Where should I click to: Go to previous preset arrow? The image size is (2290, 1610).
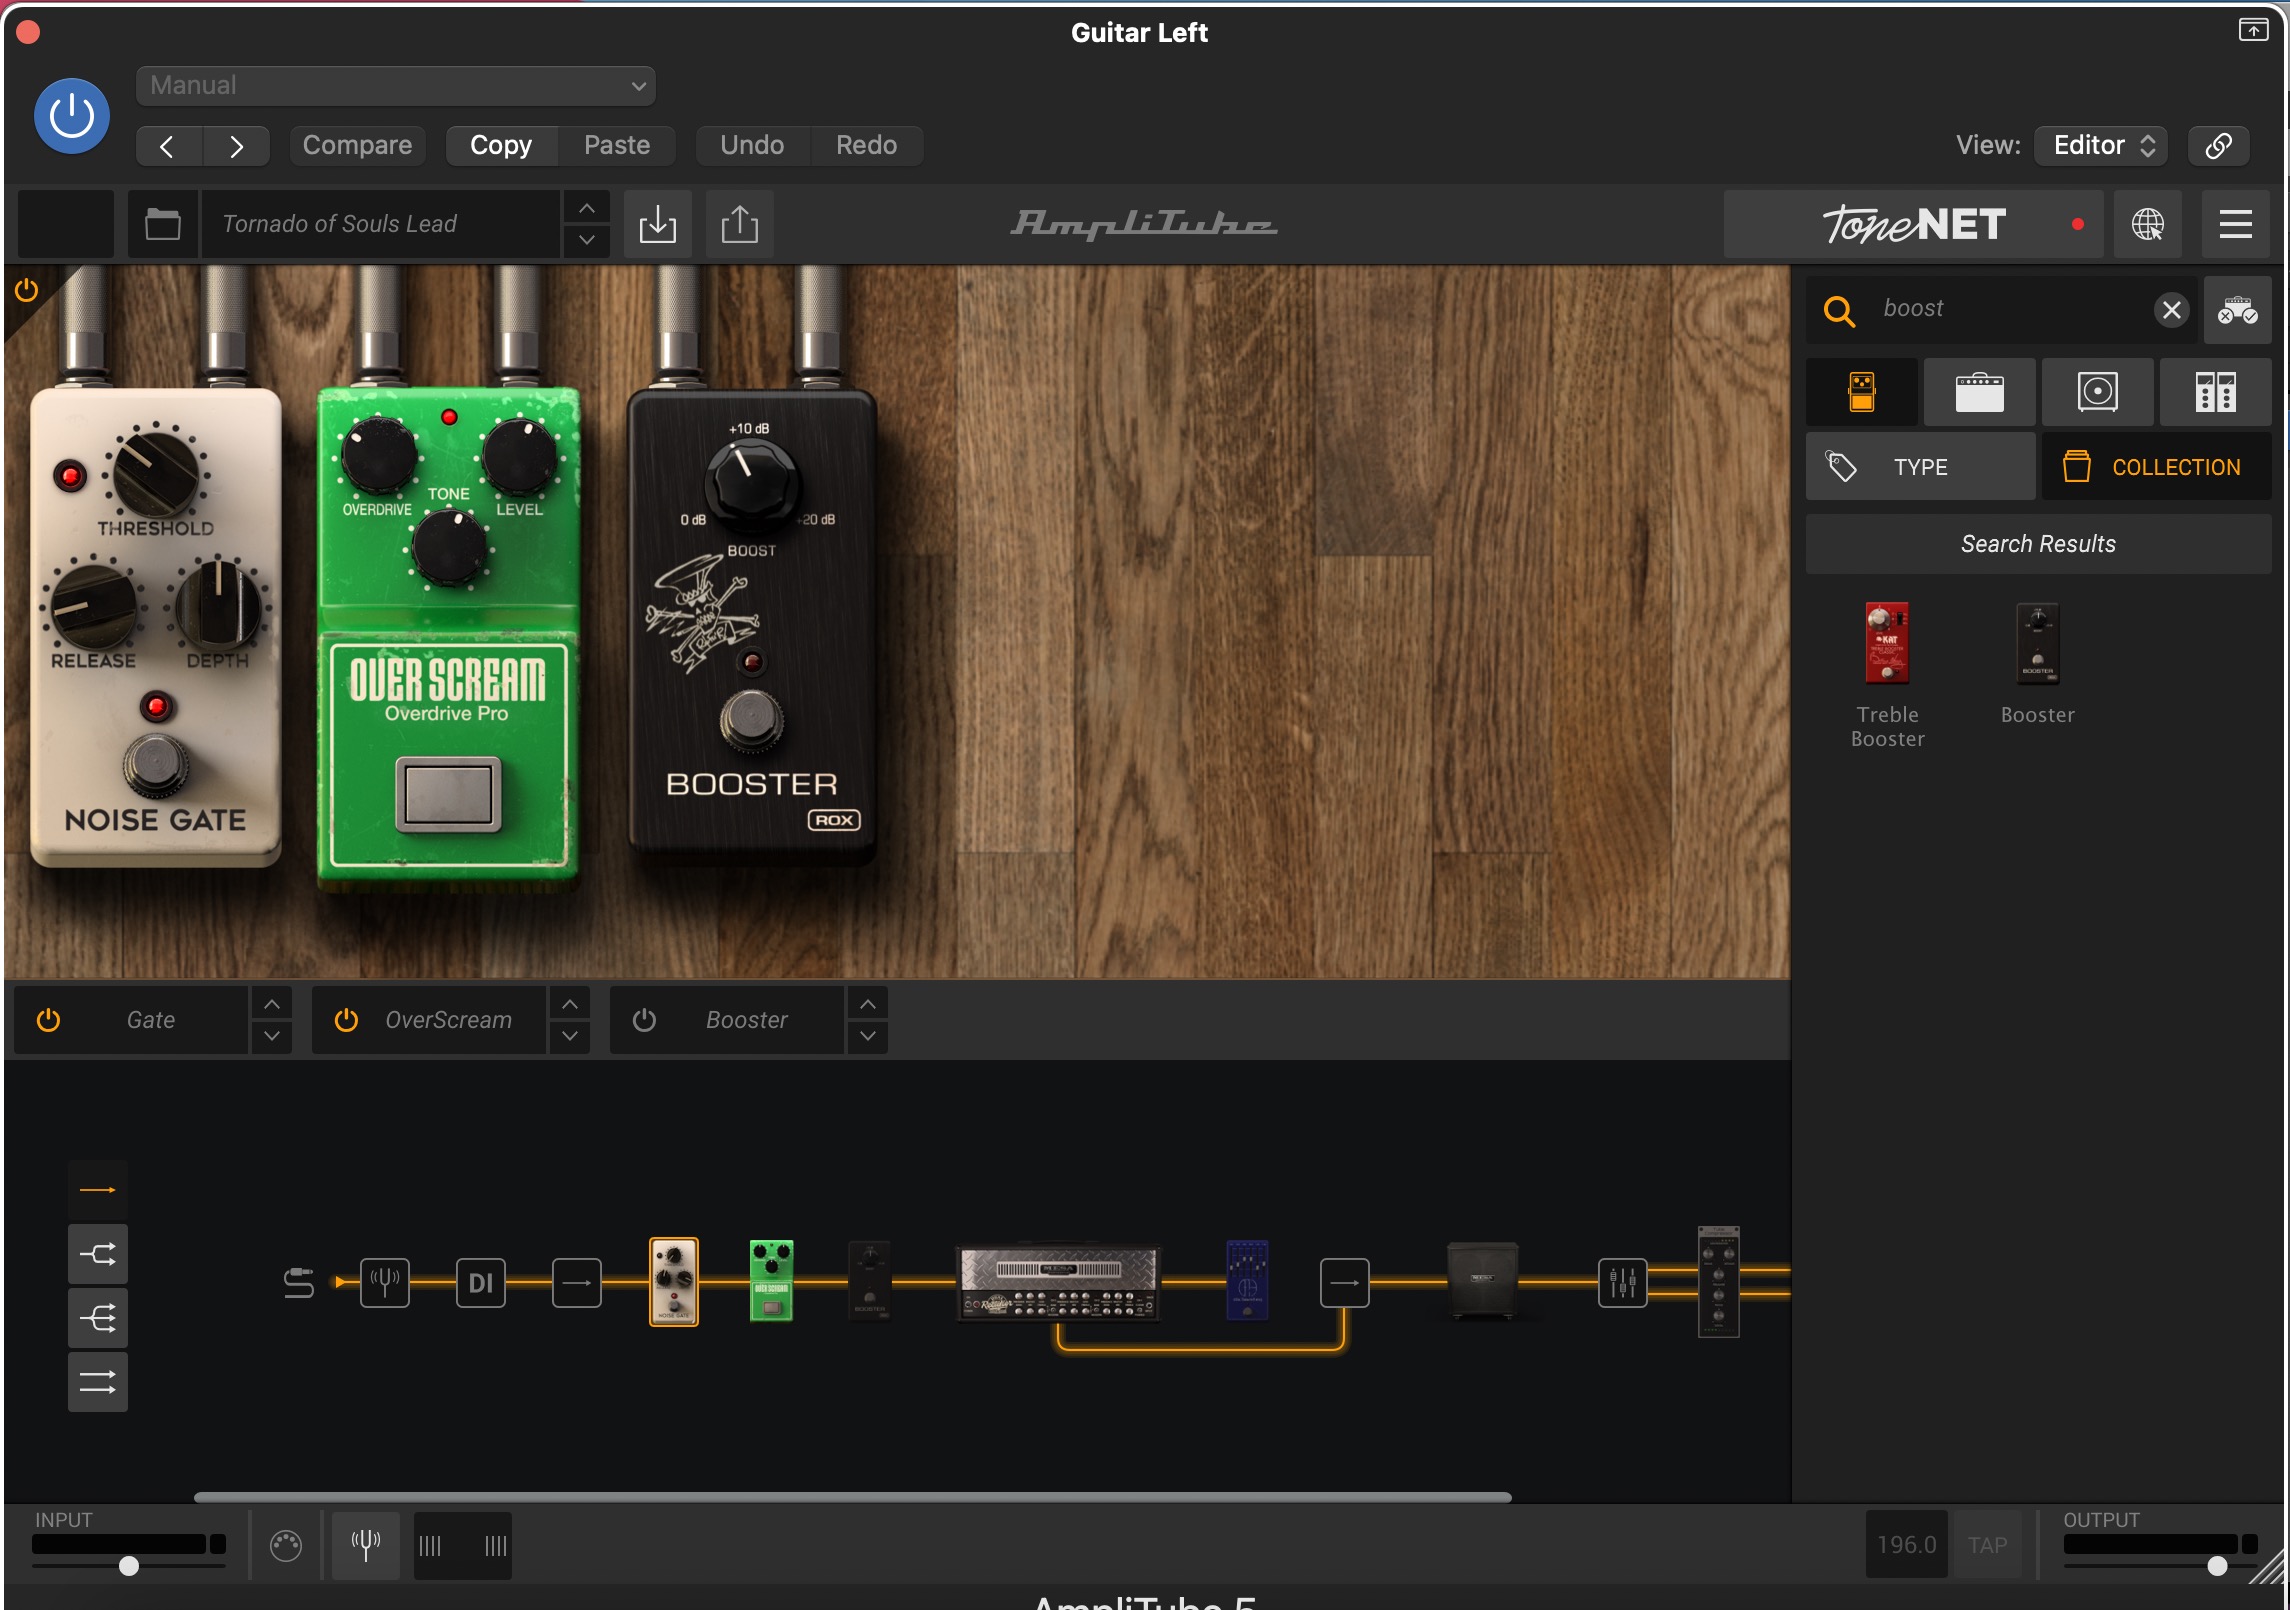click(168, 146)
